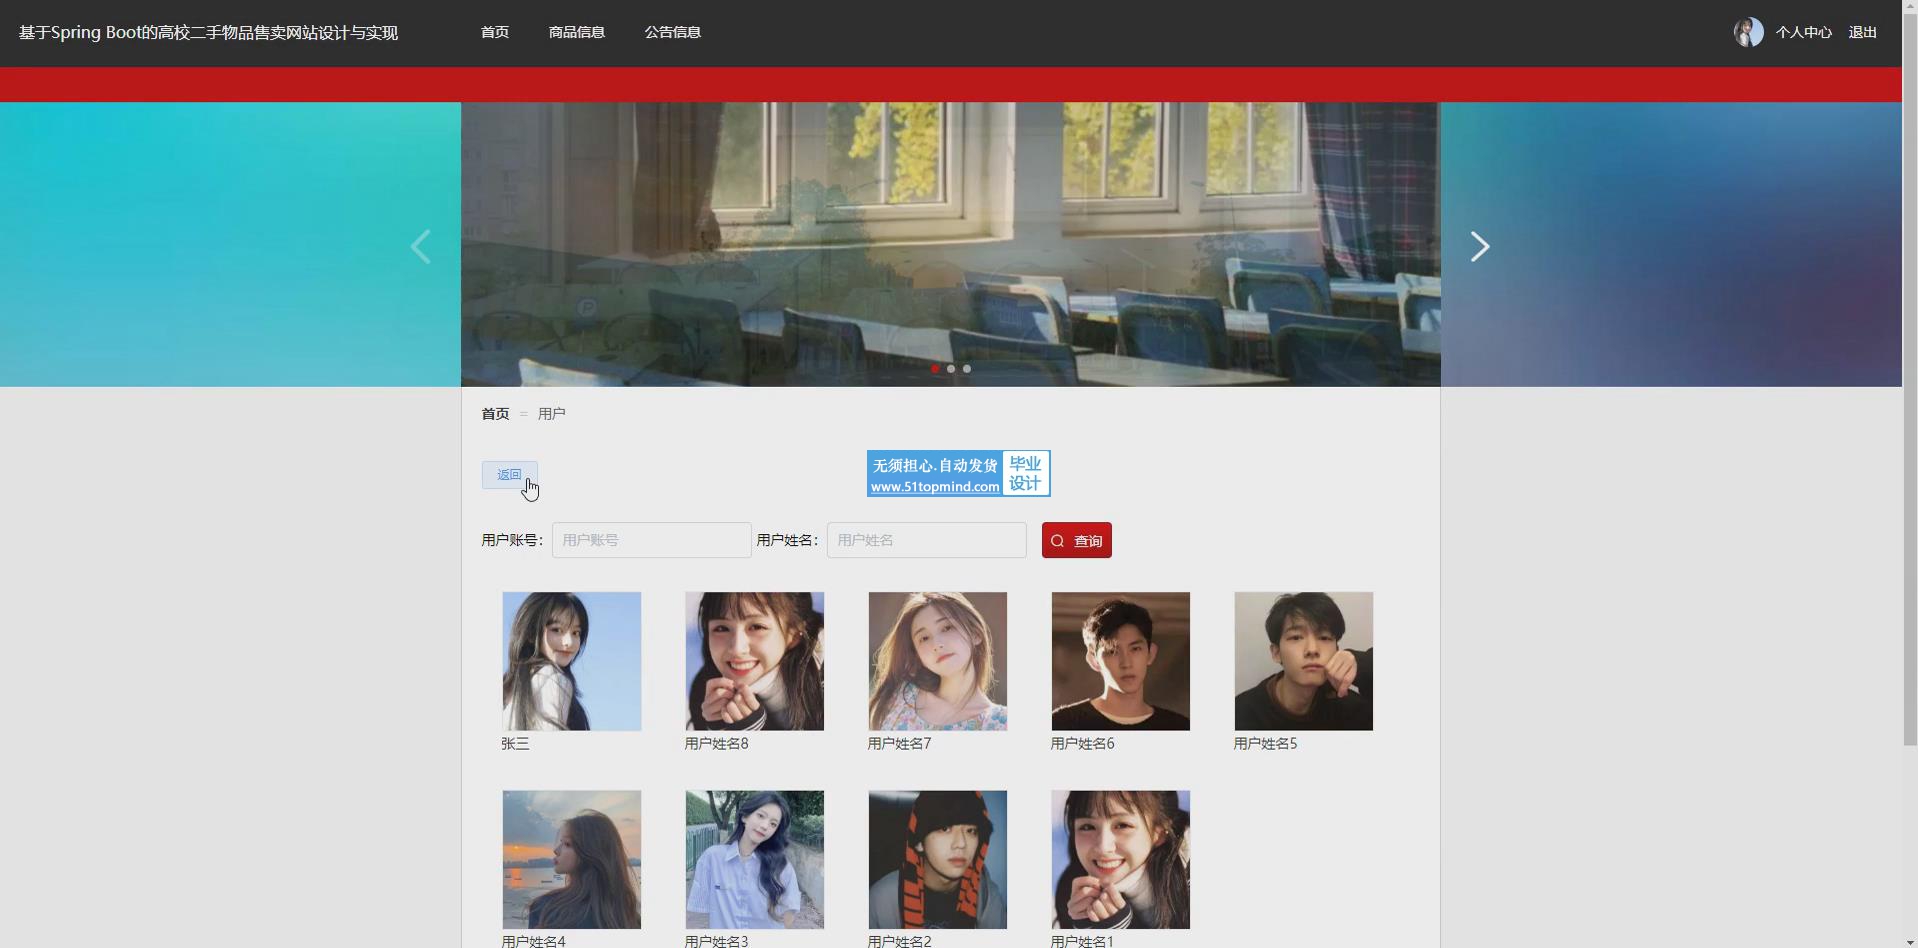Click the 返回 button

click(510, 475)
